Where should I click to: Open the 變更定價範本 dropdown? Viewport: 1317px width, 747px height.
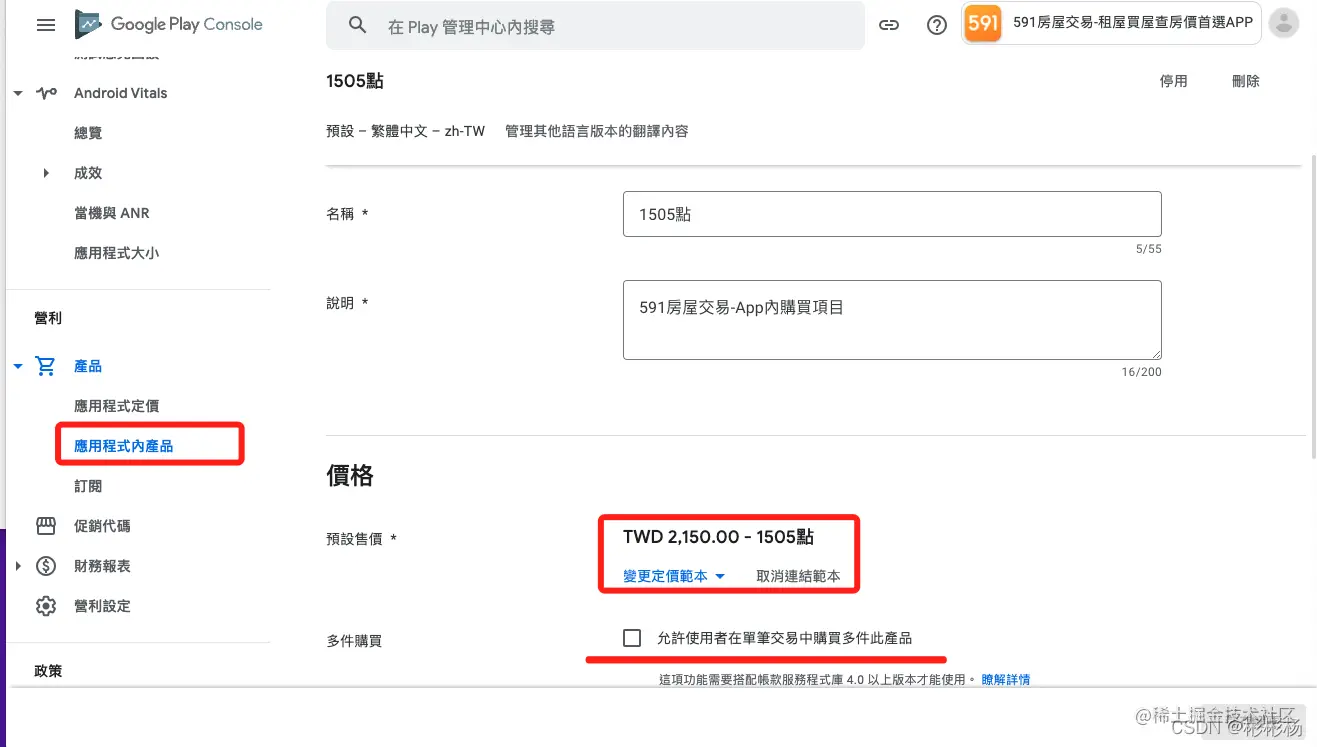(674, 576)
